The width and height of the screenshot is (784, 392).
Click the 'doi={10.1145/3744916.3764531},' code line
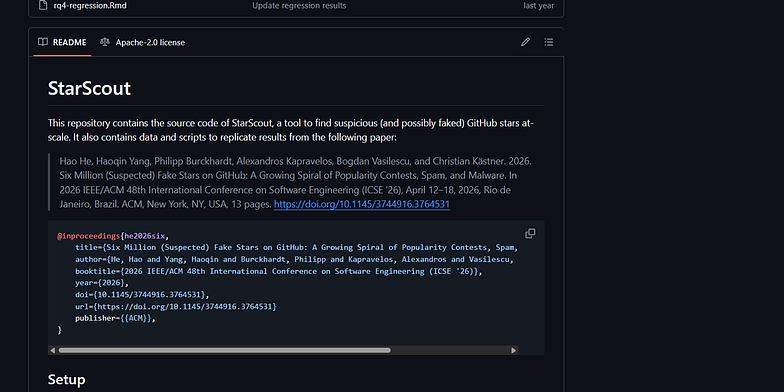142,294
